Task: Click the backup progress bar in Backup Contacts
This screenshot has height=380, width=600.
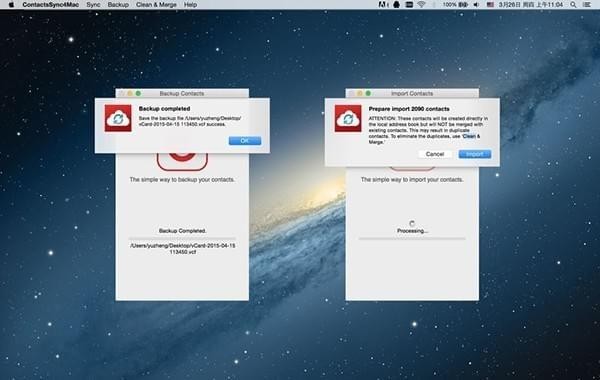Action: [182, 238]
